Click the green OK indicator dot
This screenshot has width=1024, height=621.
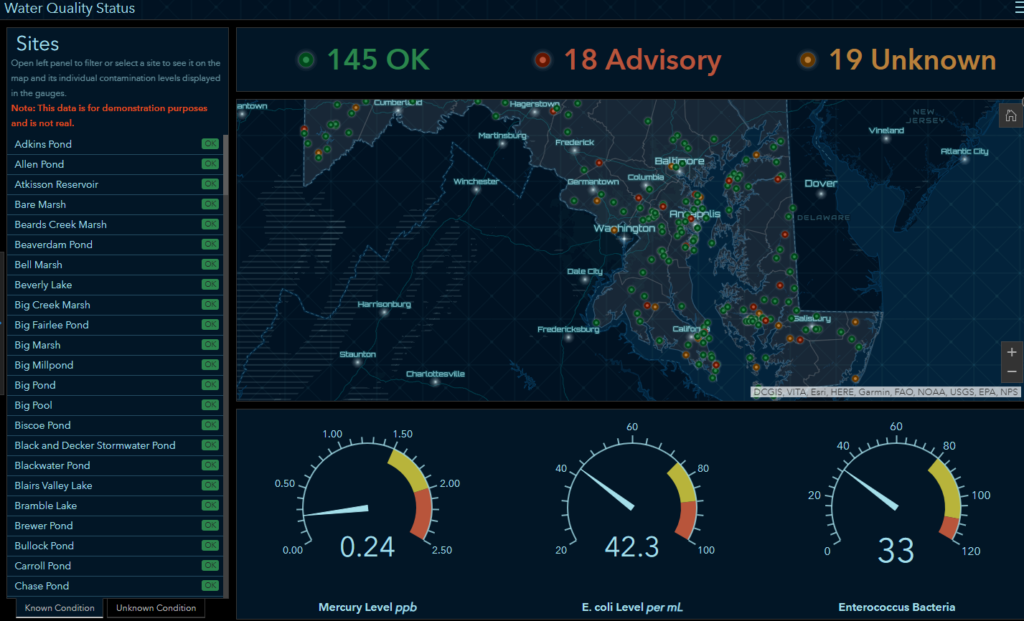click(x=307, y=60)
